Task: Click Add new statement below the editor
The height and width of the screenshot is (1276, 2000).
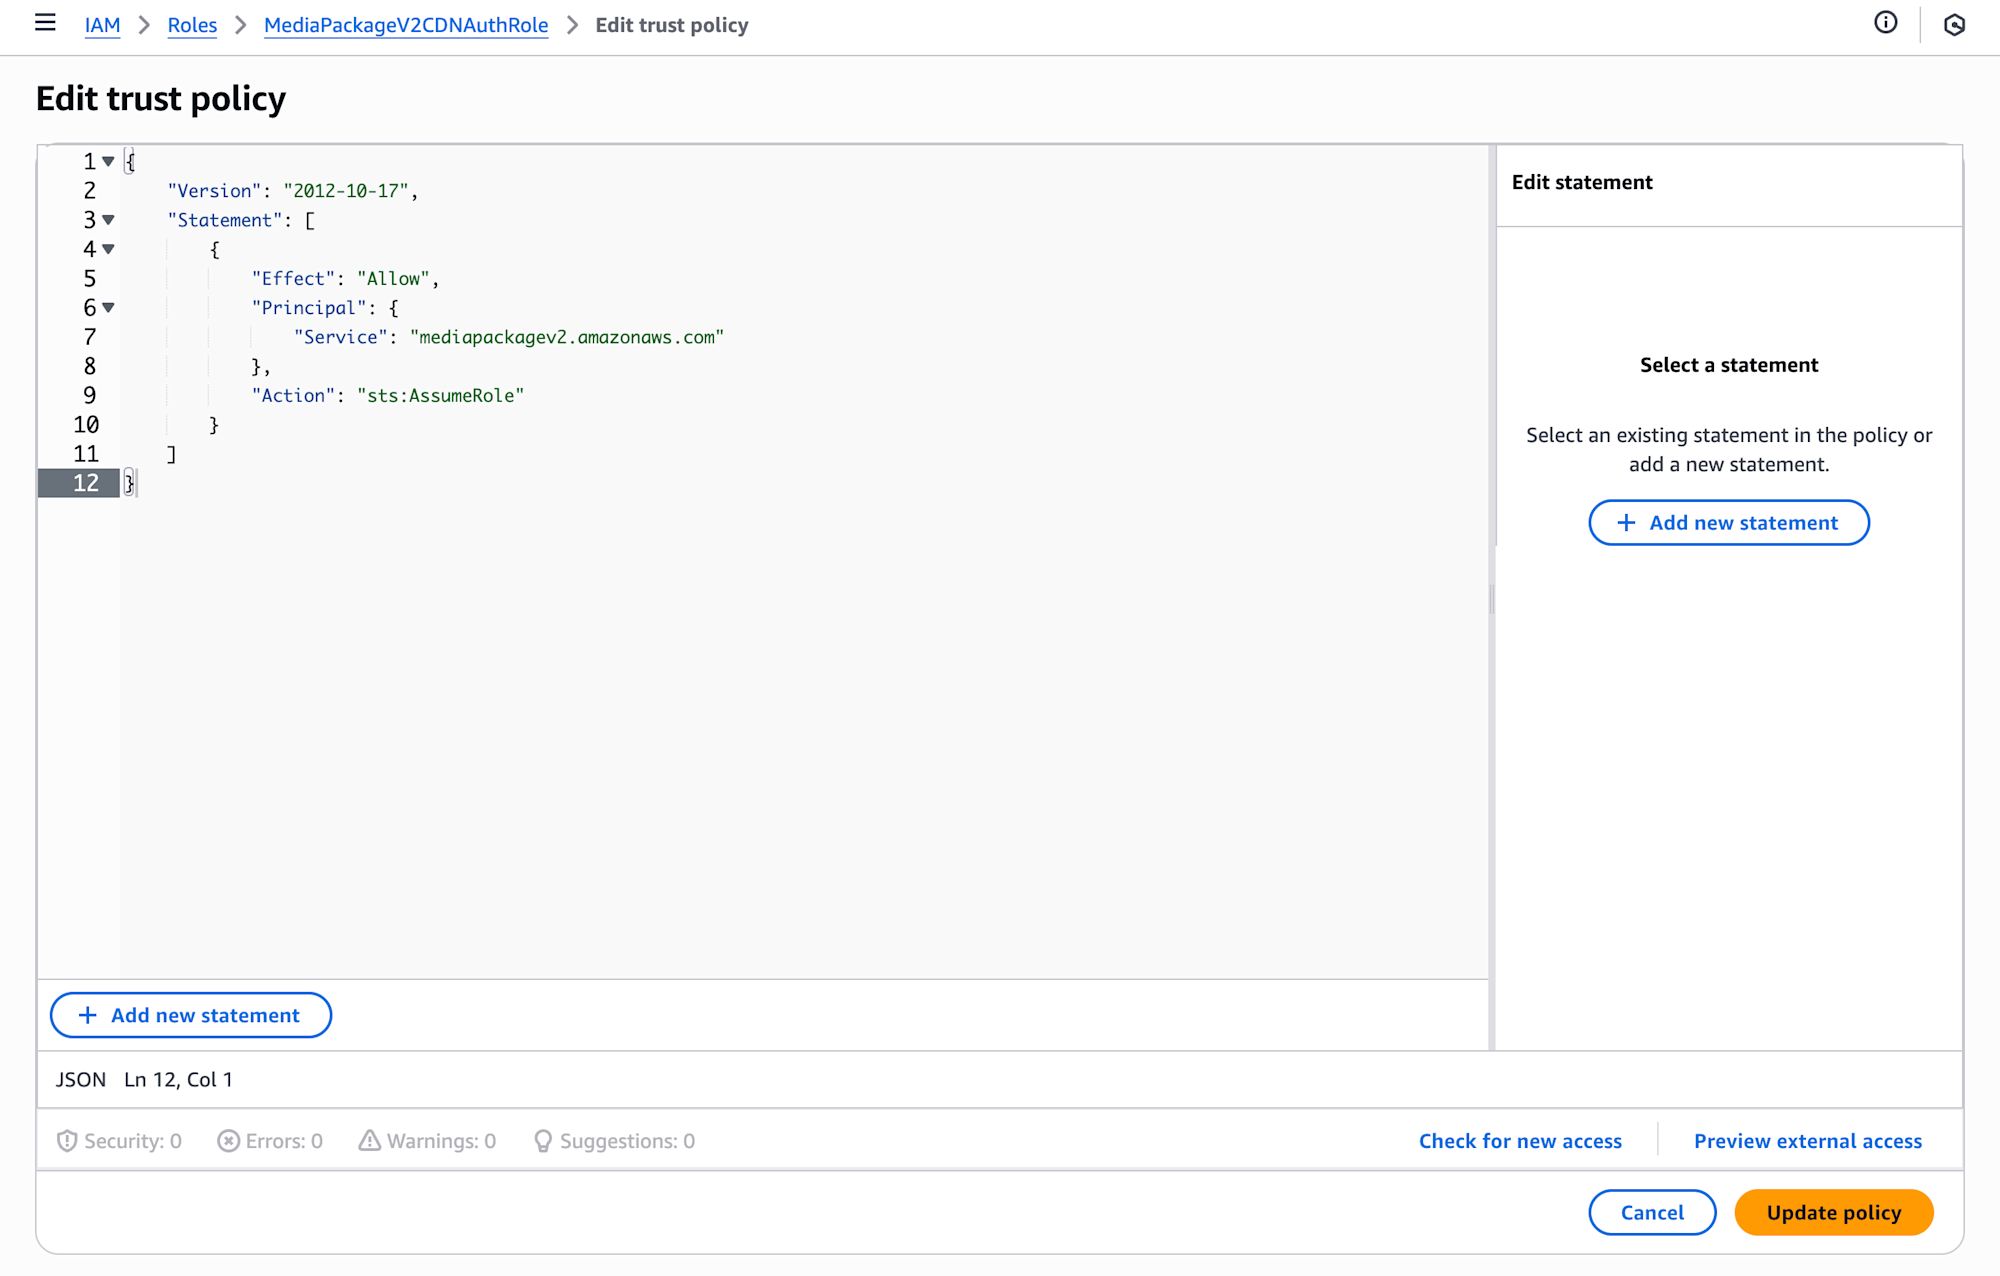Action: 190,1015
